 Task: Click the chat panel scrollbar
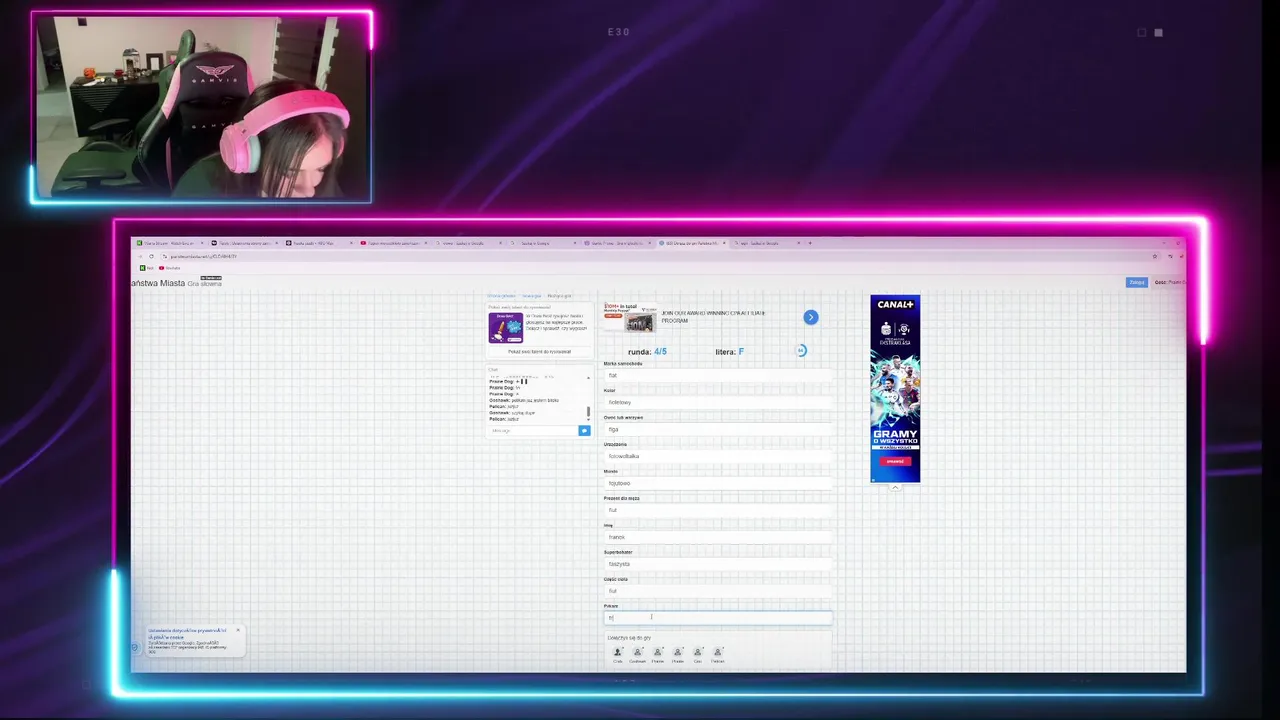pyautogui.click(x=588, y=411)
